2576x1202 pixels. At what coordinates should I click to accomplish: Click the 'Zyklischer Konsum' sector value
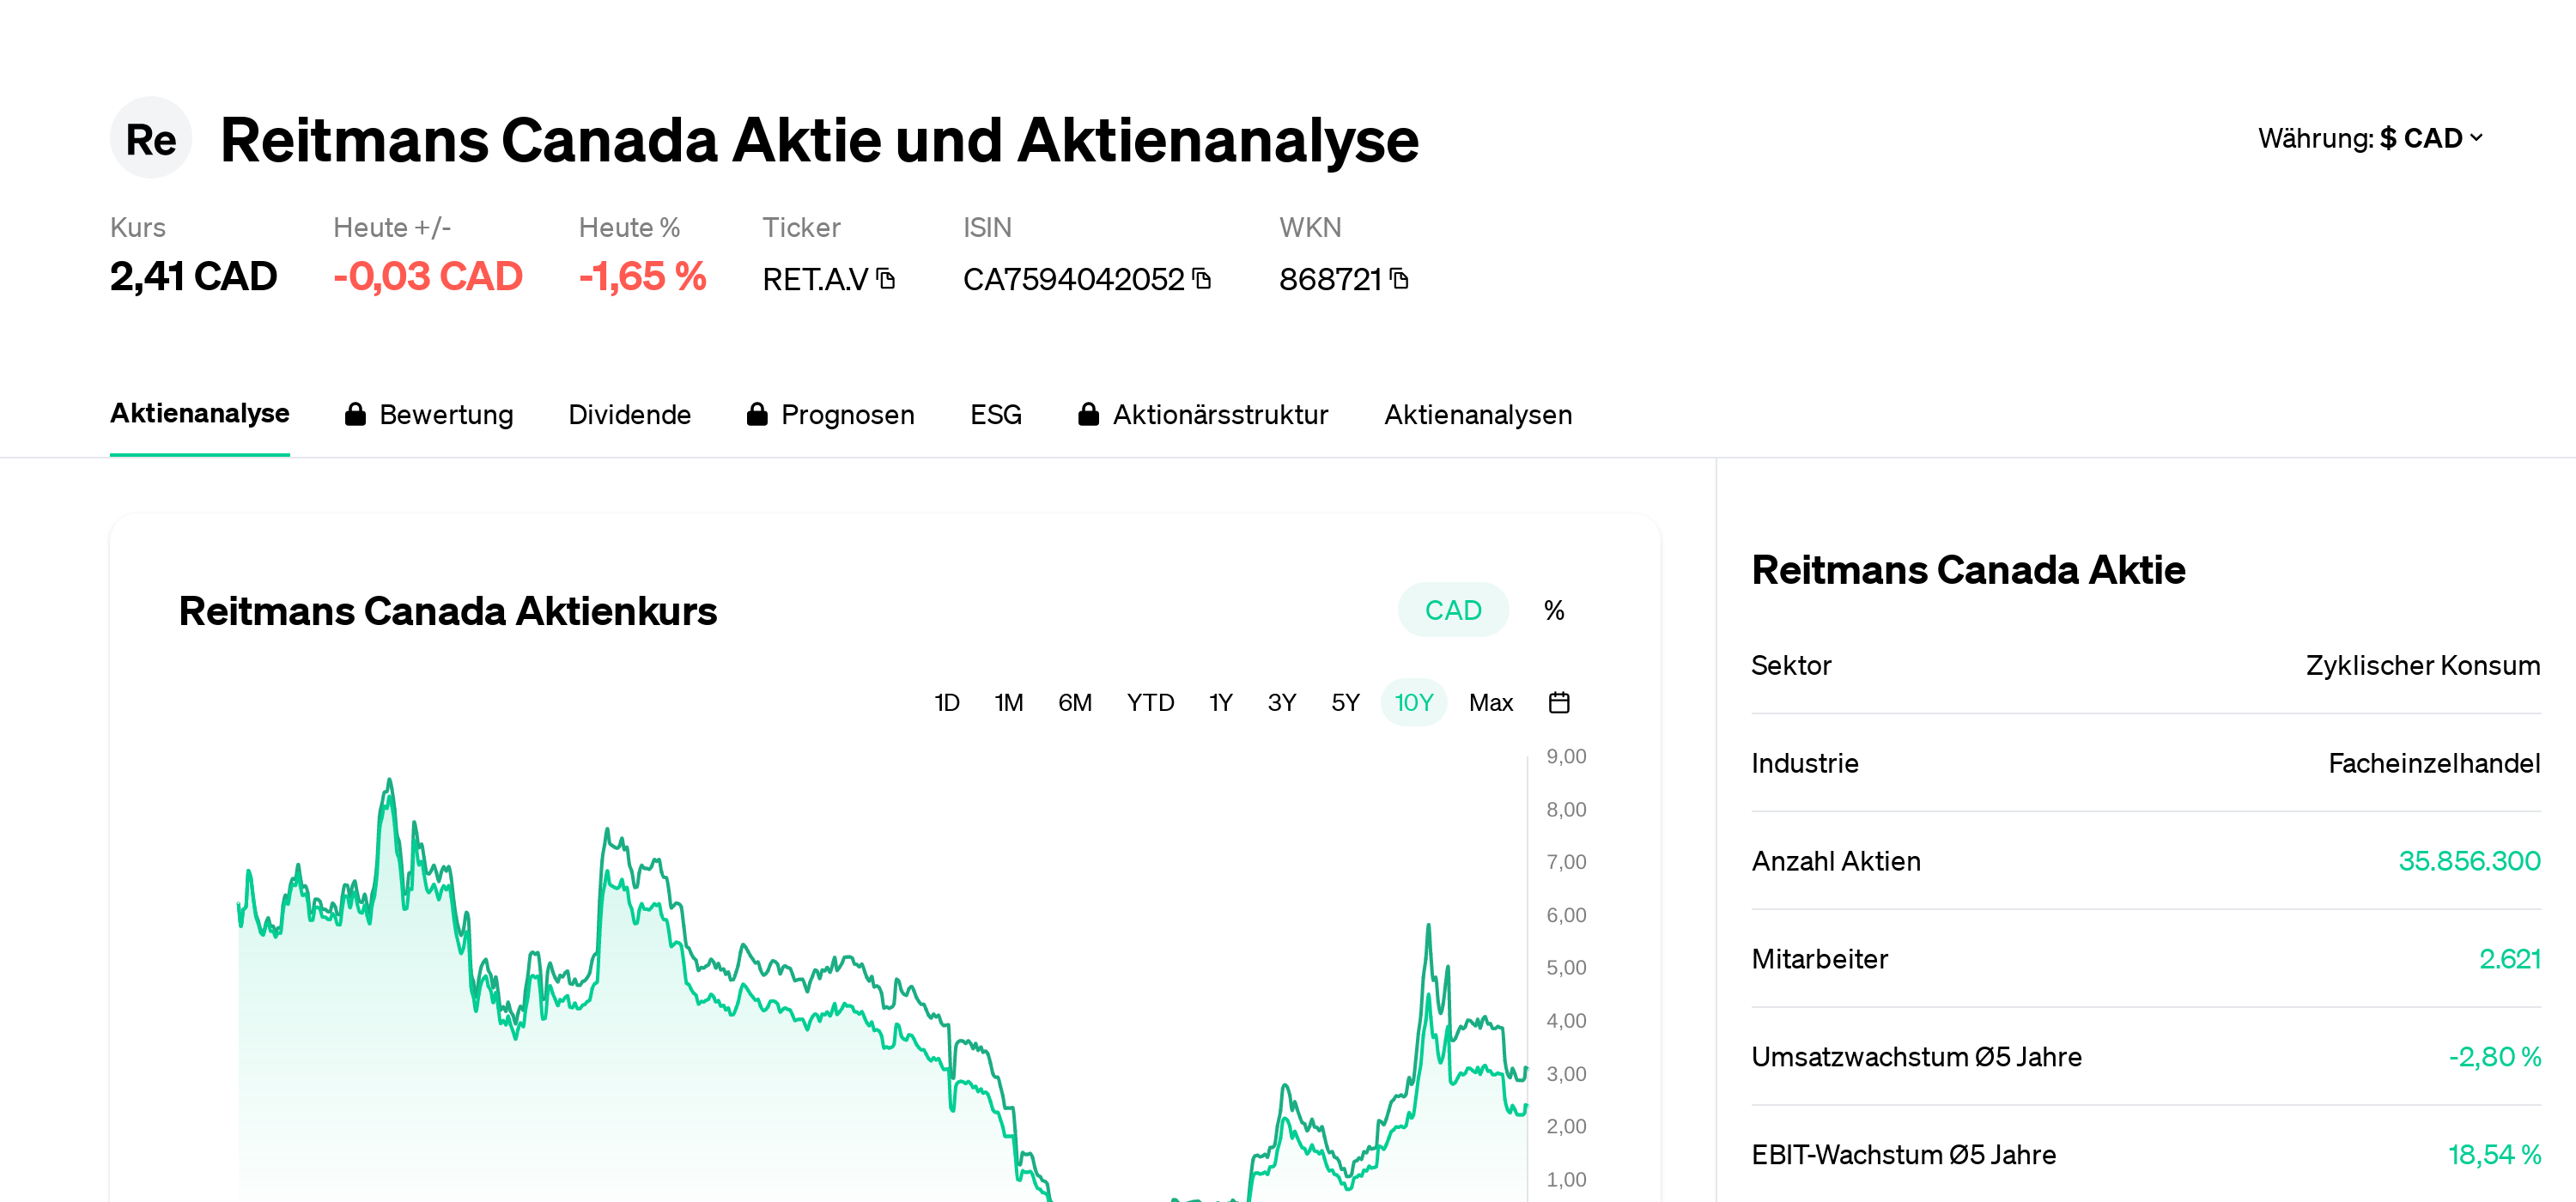tap(2423, 665)
